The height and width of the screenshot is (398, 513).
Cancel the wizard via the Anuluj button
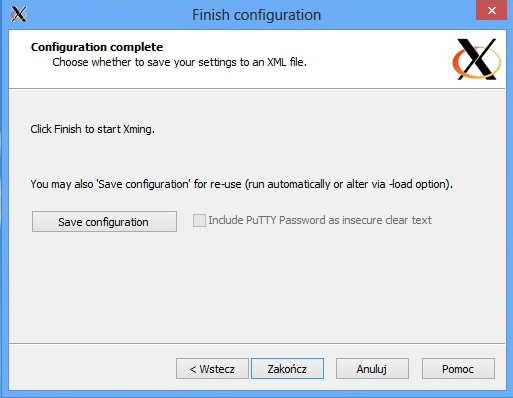tap(372, 369)
